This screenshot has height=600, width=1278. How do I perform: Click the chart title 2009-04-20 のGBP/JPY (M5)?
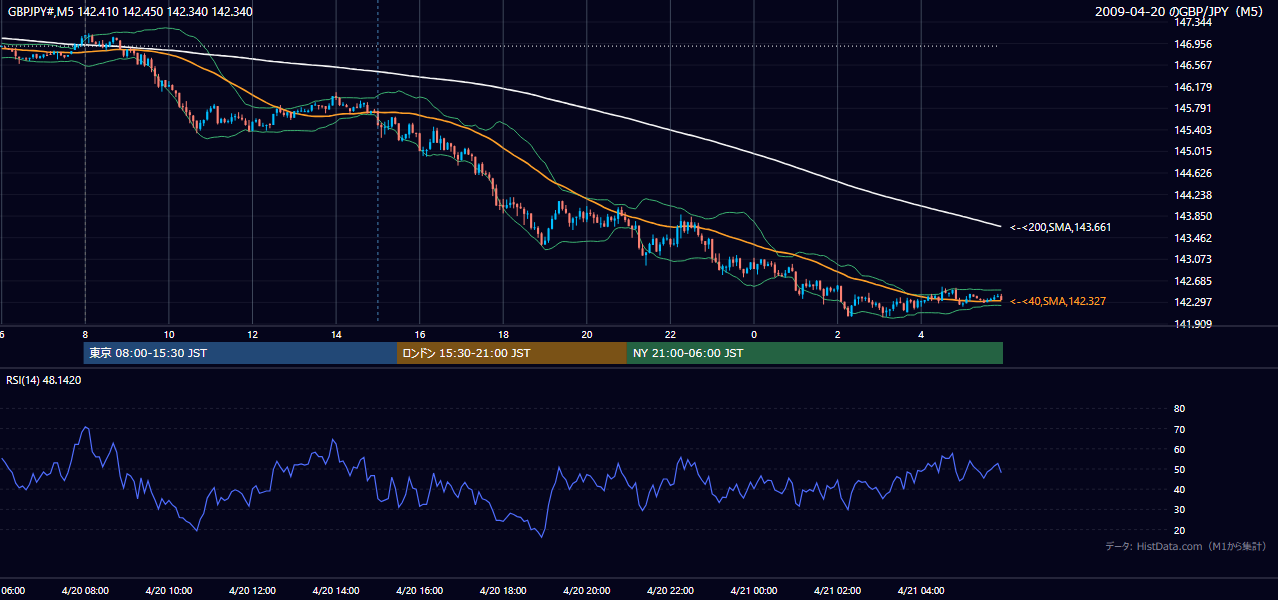point(1180,12)
